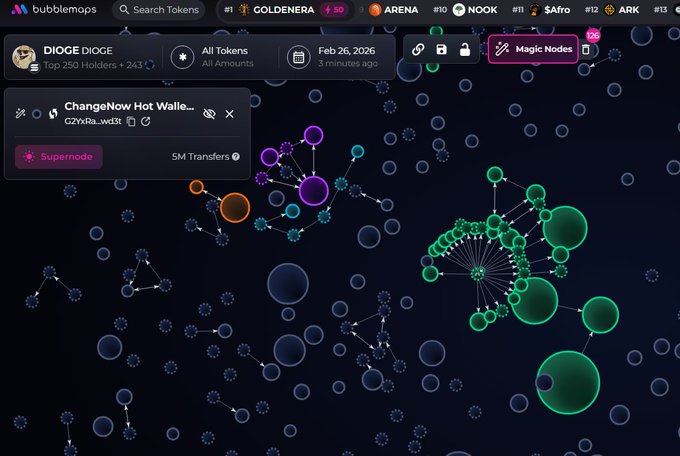Click the ChangeNow Hot Wallet title text
Screen dimensions: 680x456
point(129,106)
